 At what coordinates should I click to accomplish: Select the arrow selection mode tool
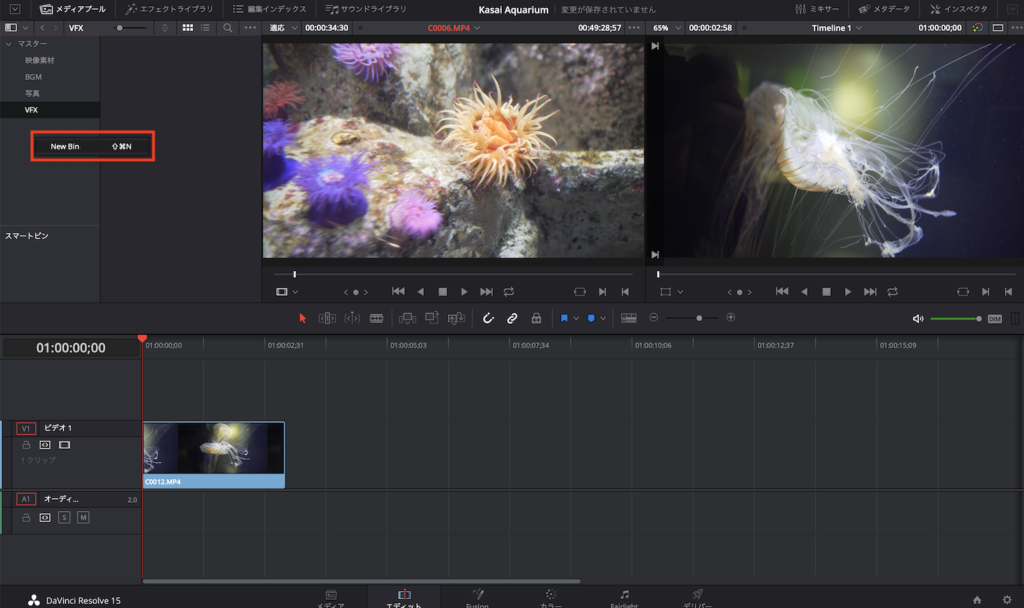point(303,318)
